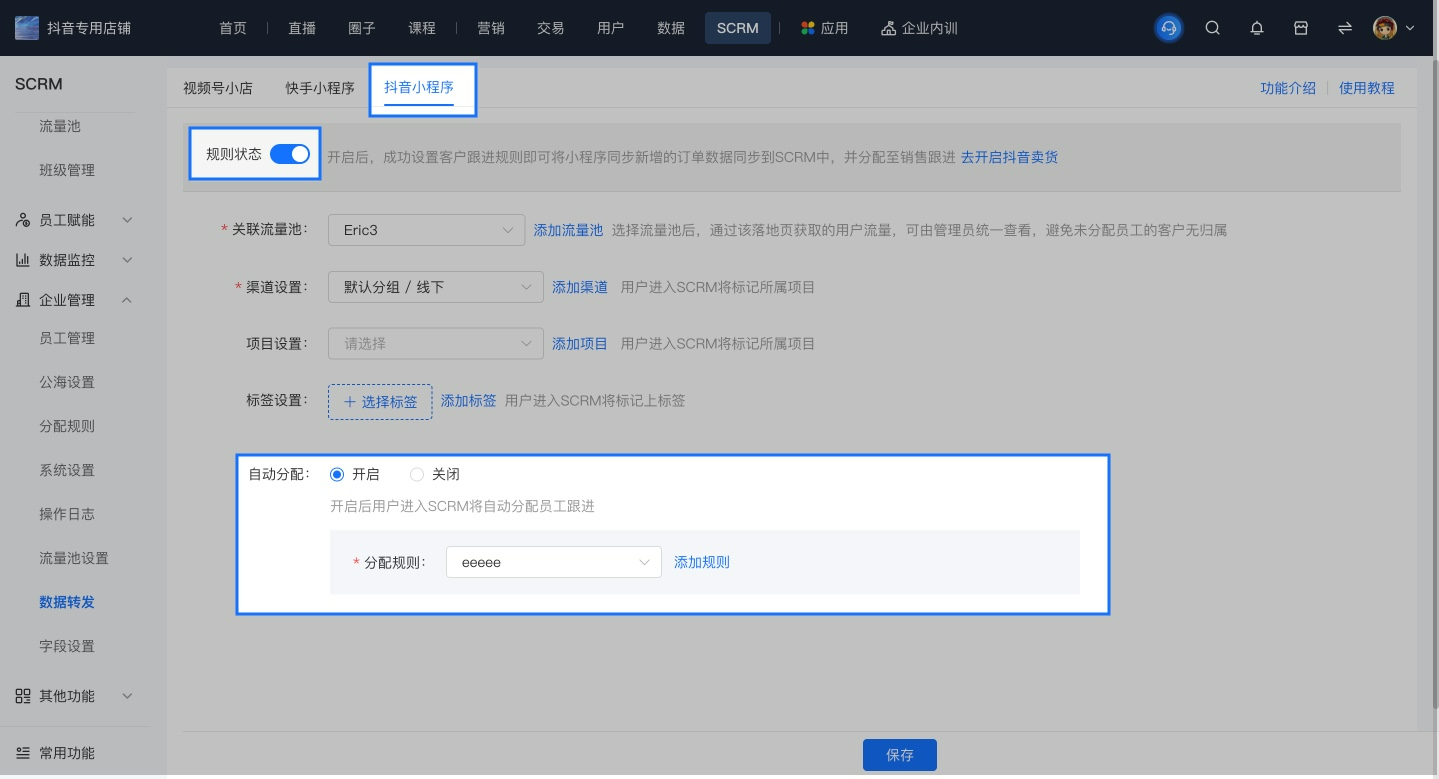Select the 关闭 auto-assign radio button
Screen dimensions: 1439x779
pyautogui.click(x=417, y=474)
